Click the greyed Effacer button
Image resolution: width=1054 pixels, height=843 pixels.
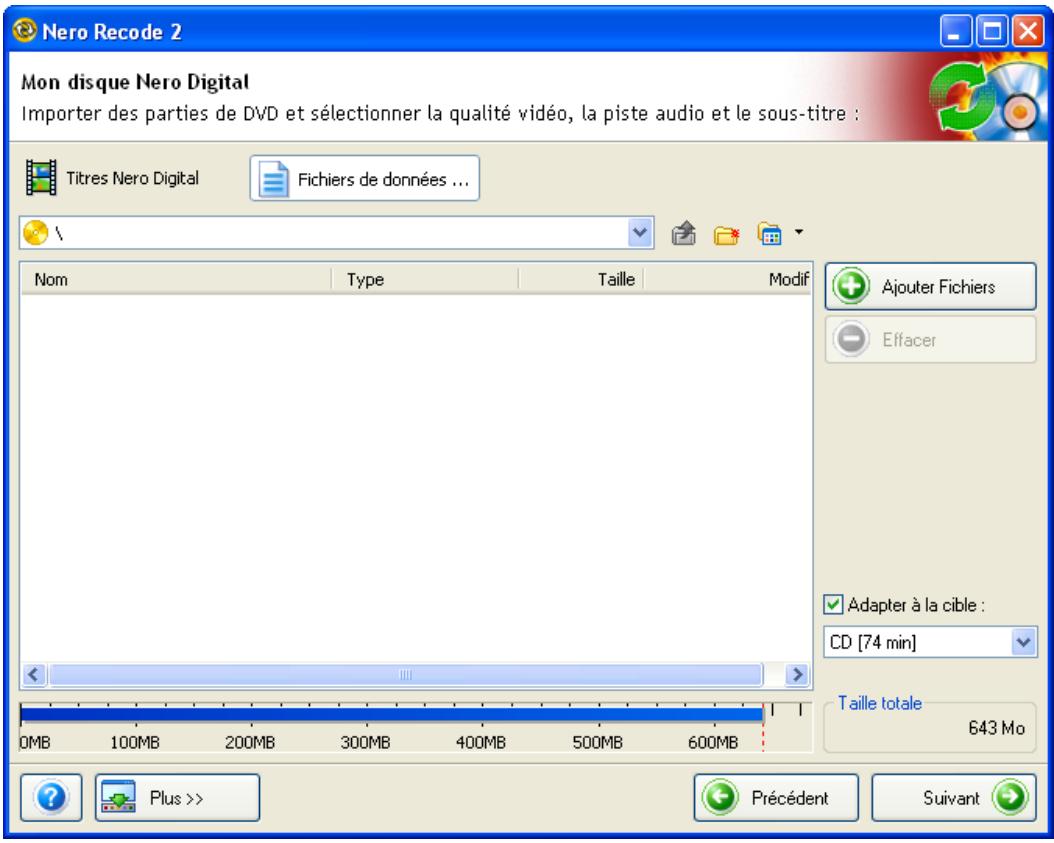coord(930,339)
